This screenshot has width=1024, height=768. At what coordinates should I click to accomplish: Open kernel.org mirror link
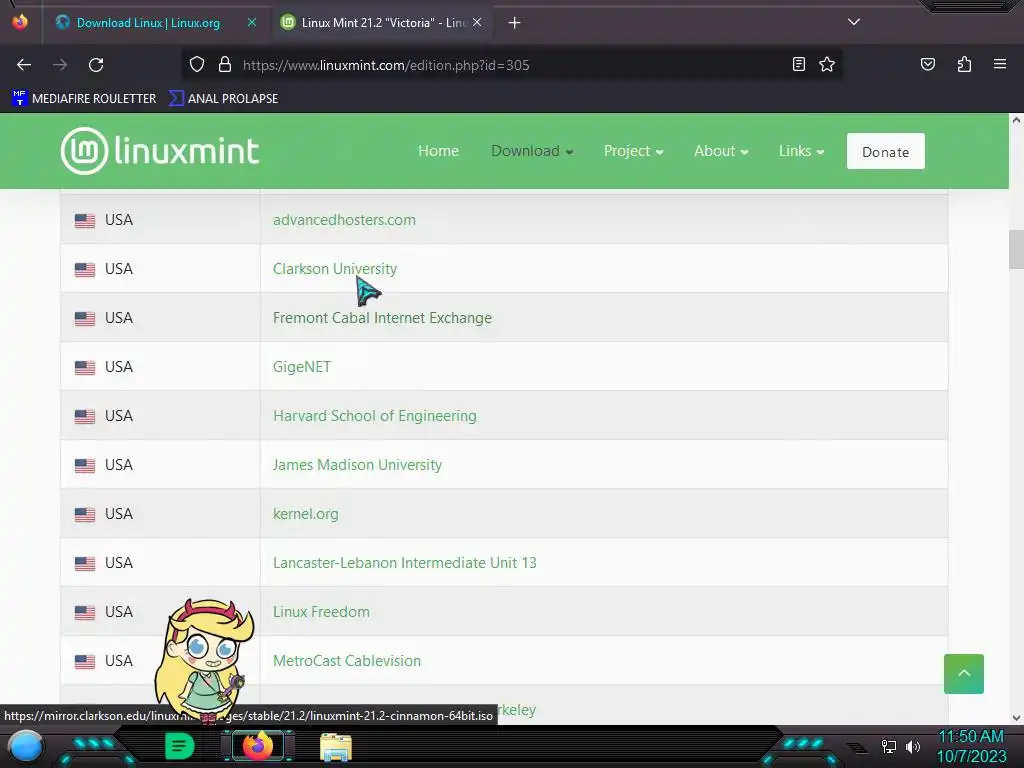pyautogui.click(x=306, y=514)
